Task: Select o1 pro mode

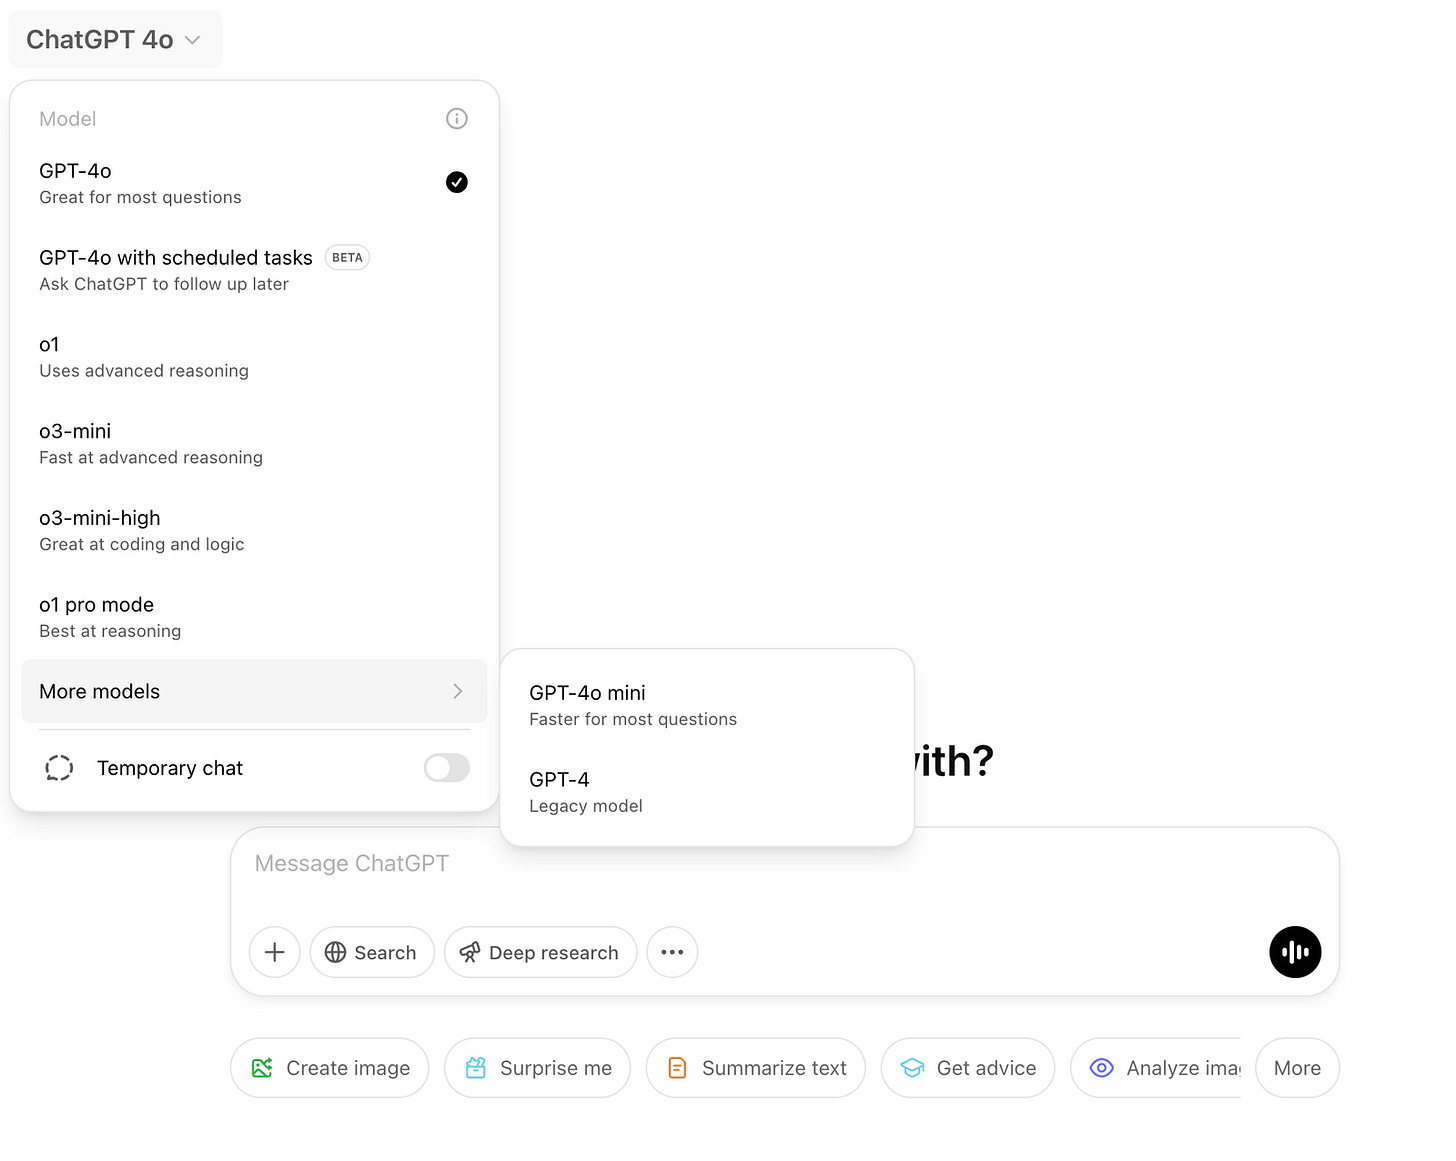Action: point(254,617)
